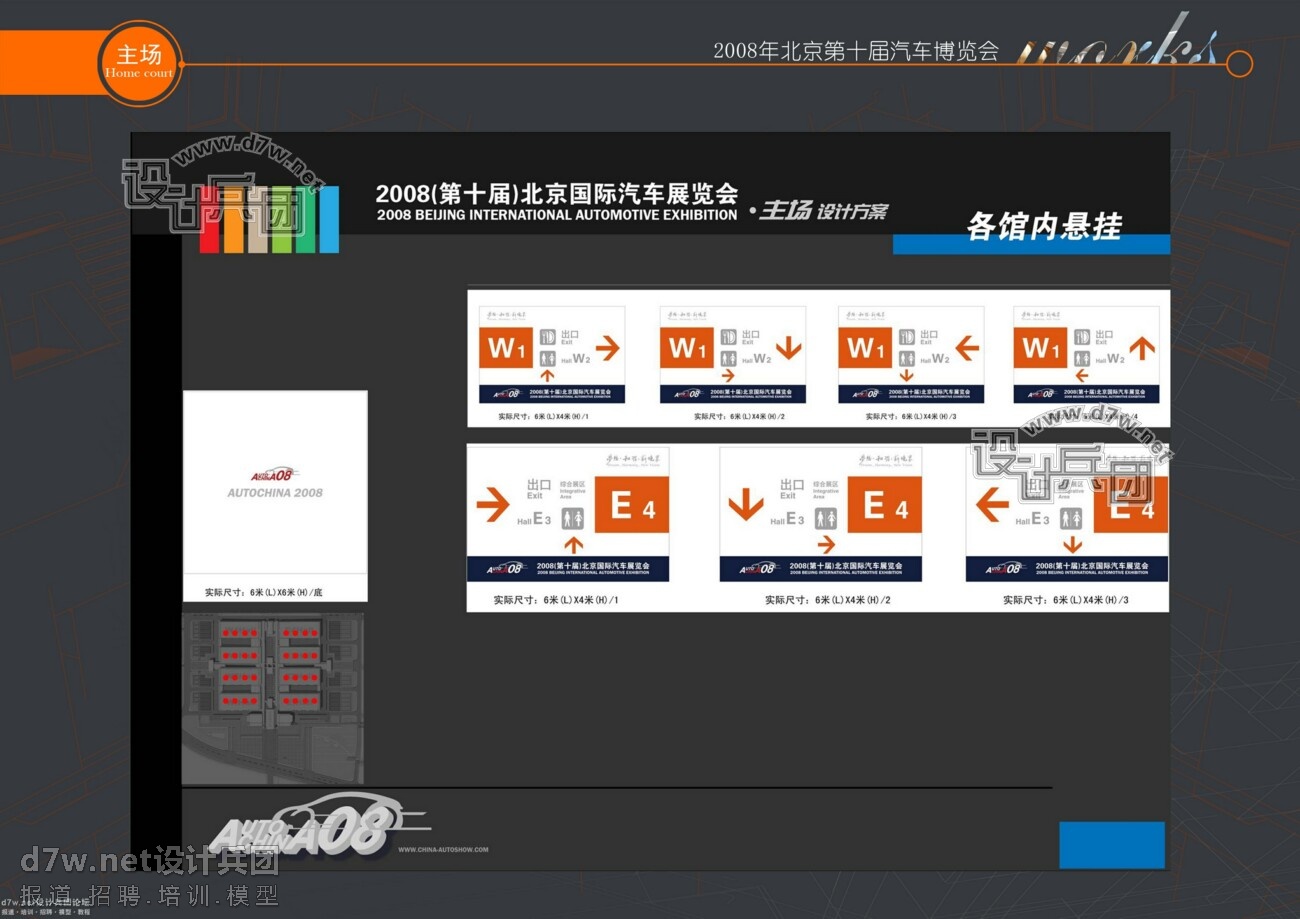Click 出口 Exit text on E4 sign /2

792,488
